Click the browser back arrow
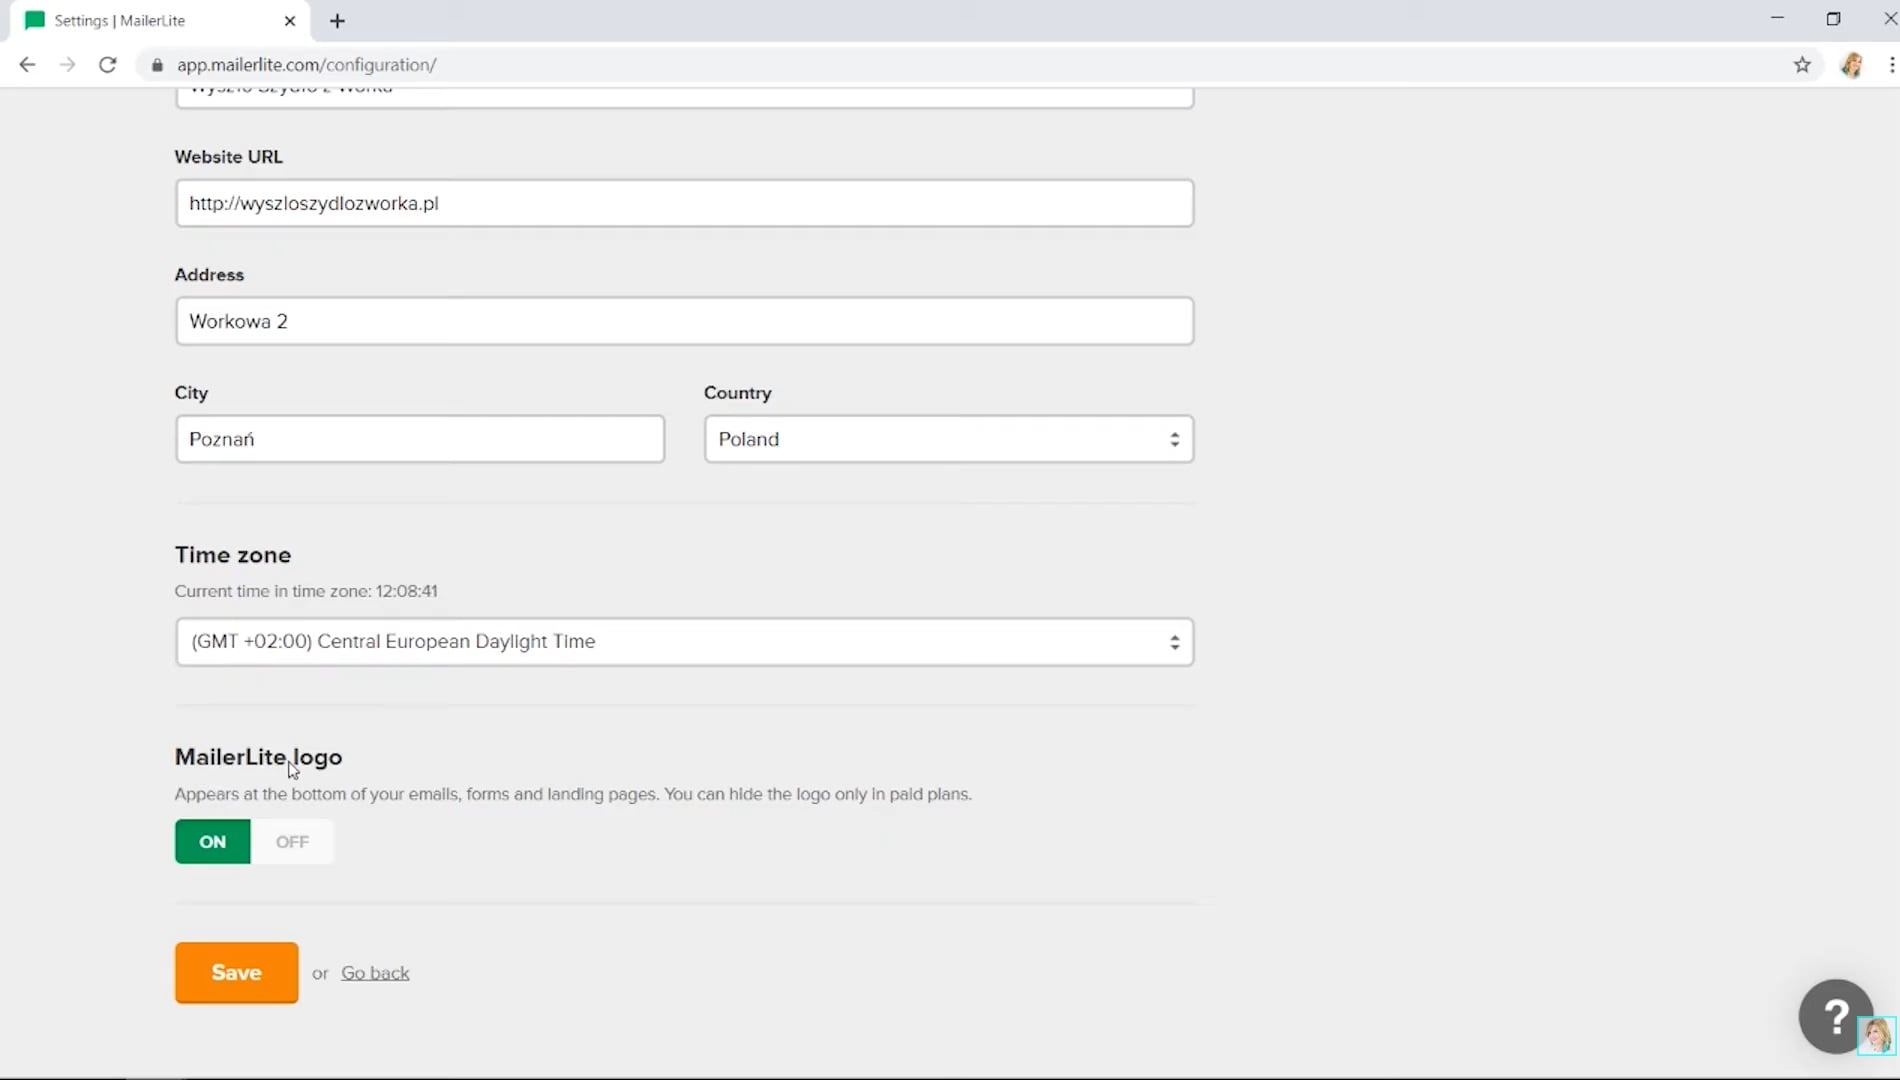1900x1080 pixels. click(27, 65)
